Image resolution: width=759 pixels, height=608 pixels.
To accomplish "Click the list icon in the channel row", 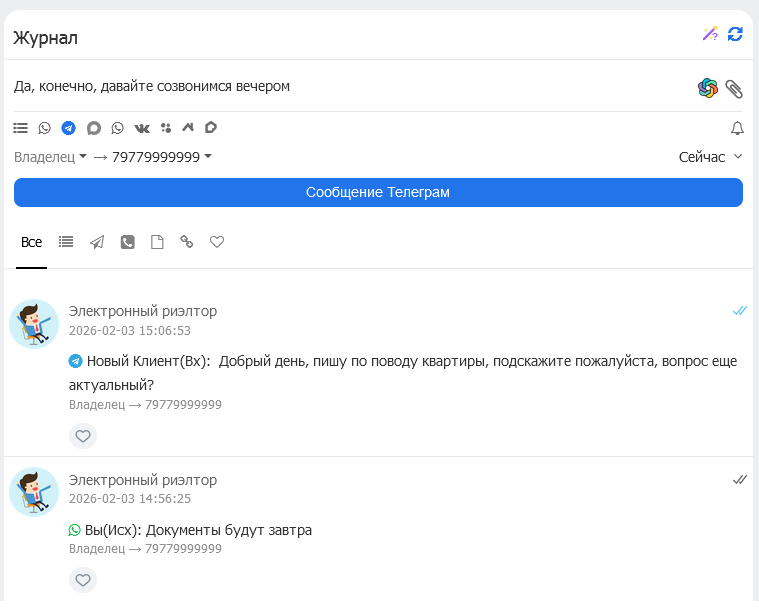I will (20, 128).
